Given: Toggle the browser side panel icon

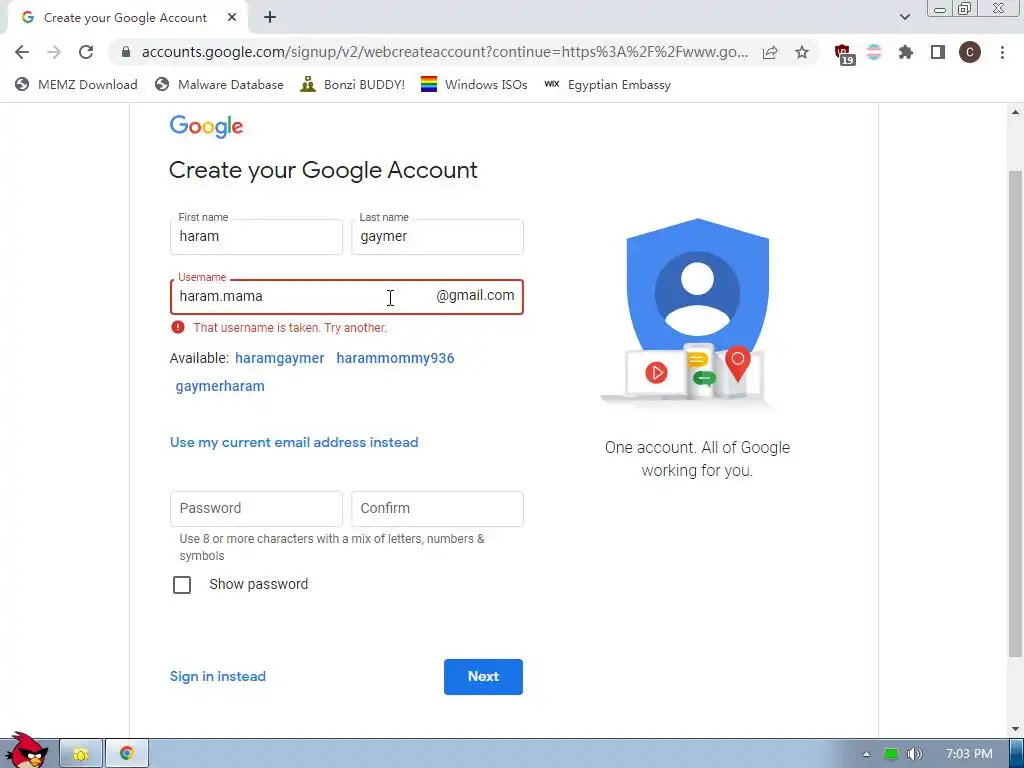Looking at the screenshot, I should (x=938, y=52).
